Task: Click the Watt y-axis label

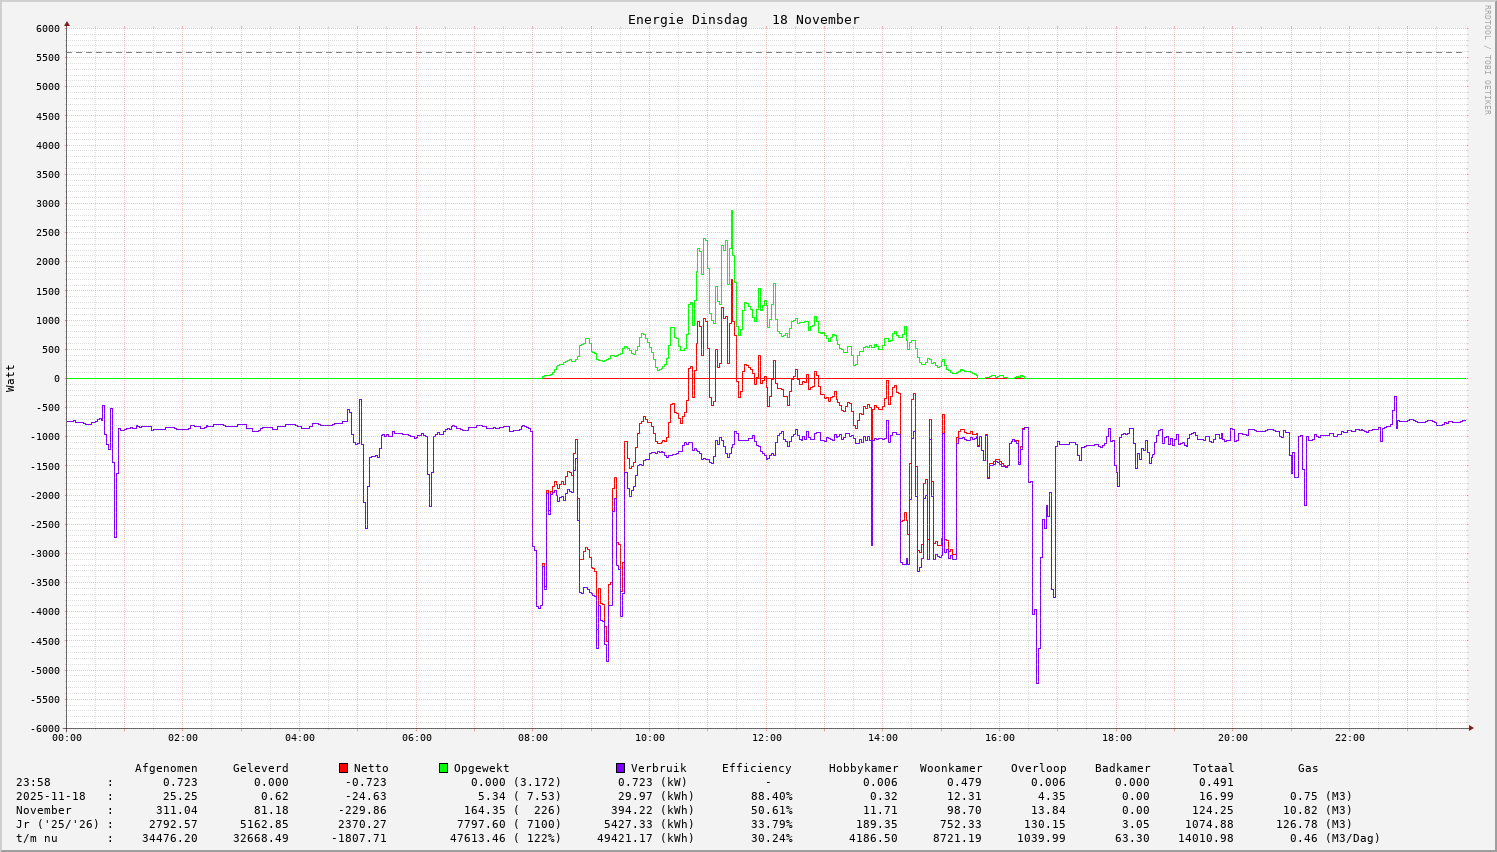Action: 11,378
